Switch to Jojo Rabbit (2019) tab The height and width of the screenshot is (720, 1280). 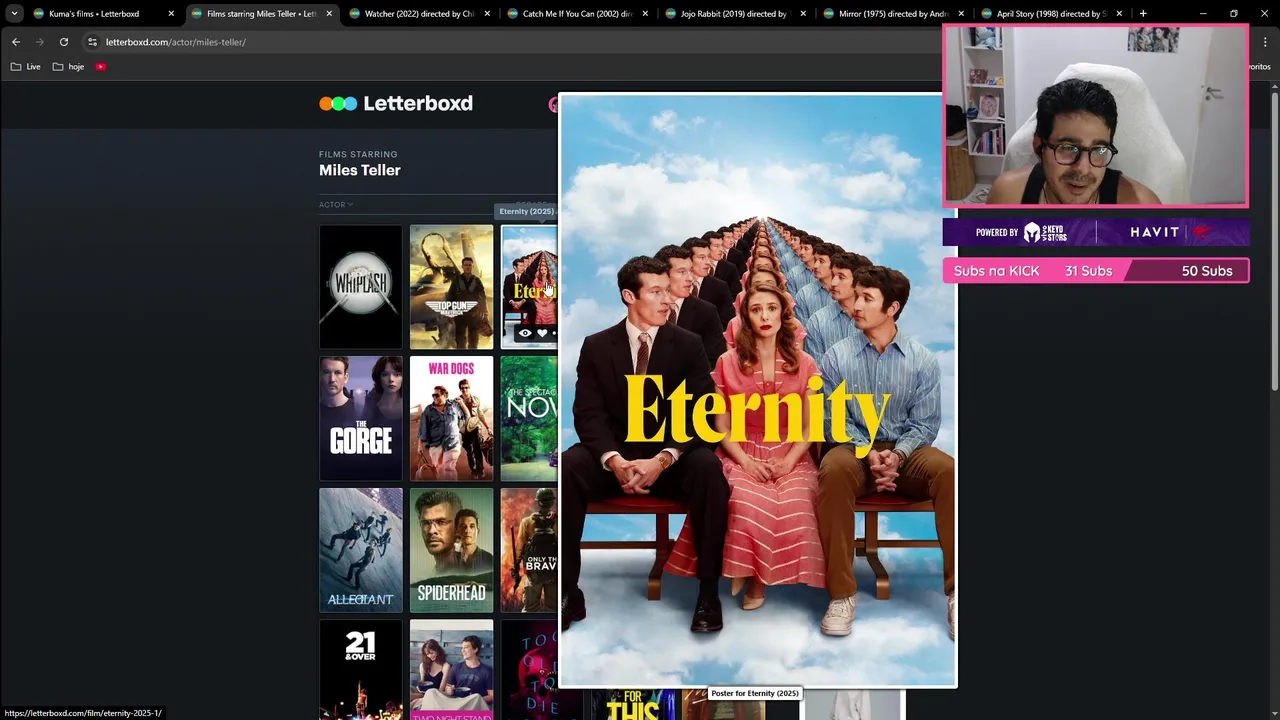734,14
